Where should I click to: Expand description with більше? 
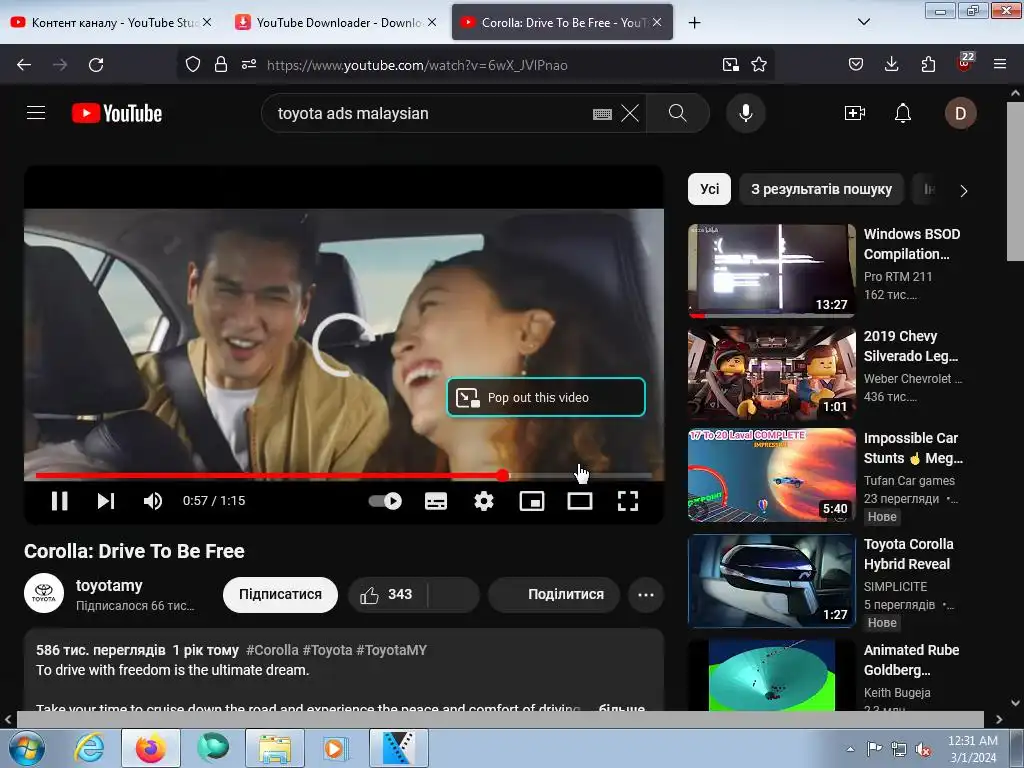622,708
